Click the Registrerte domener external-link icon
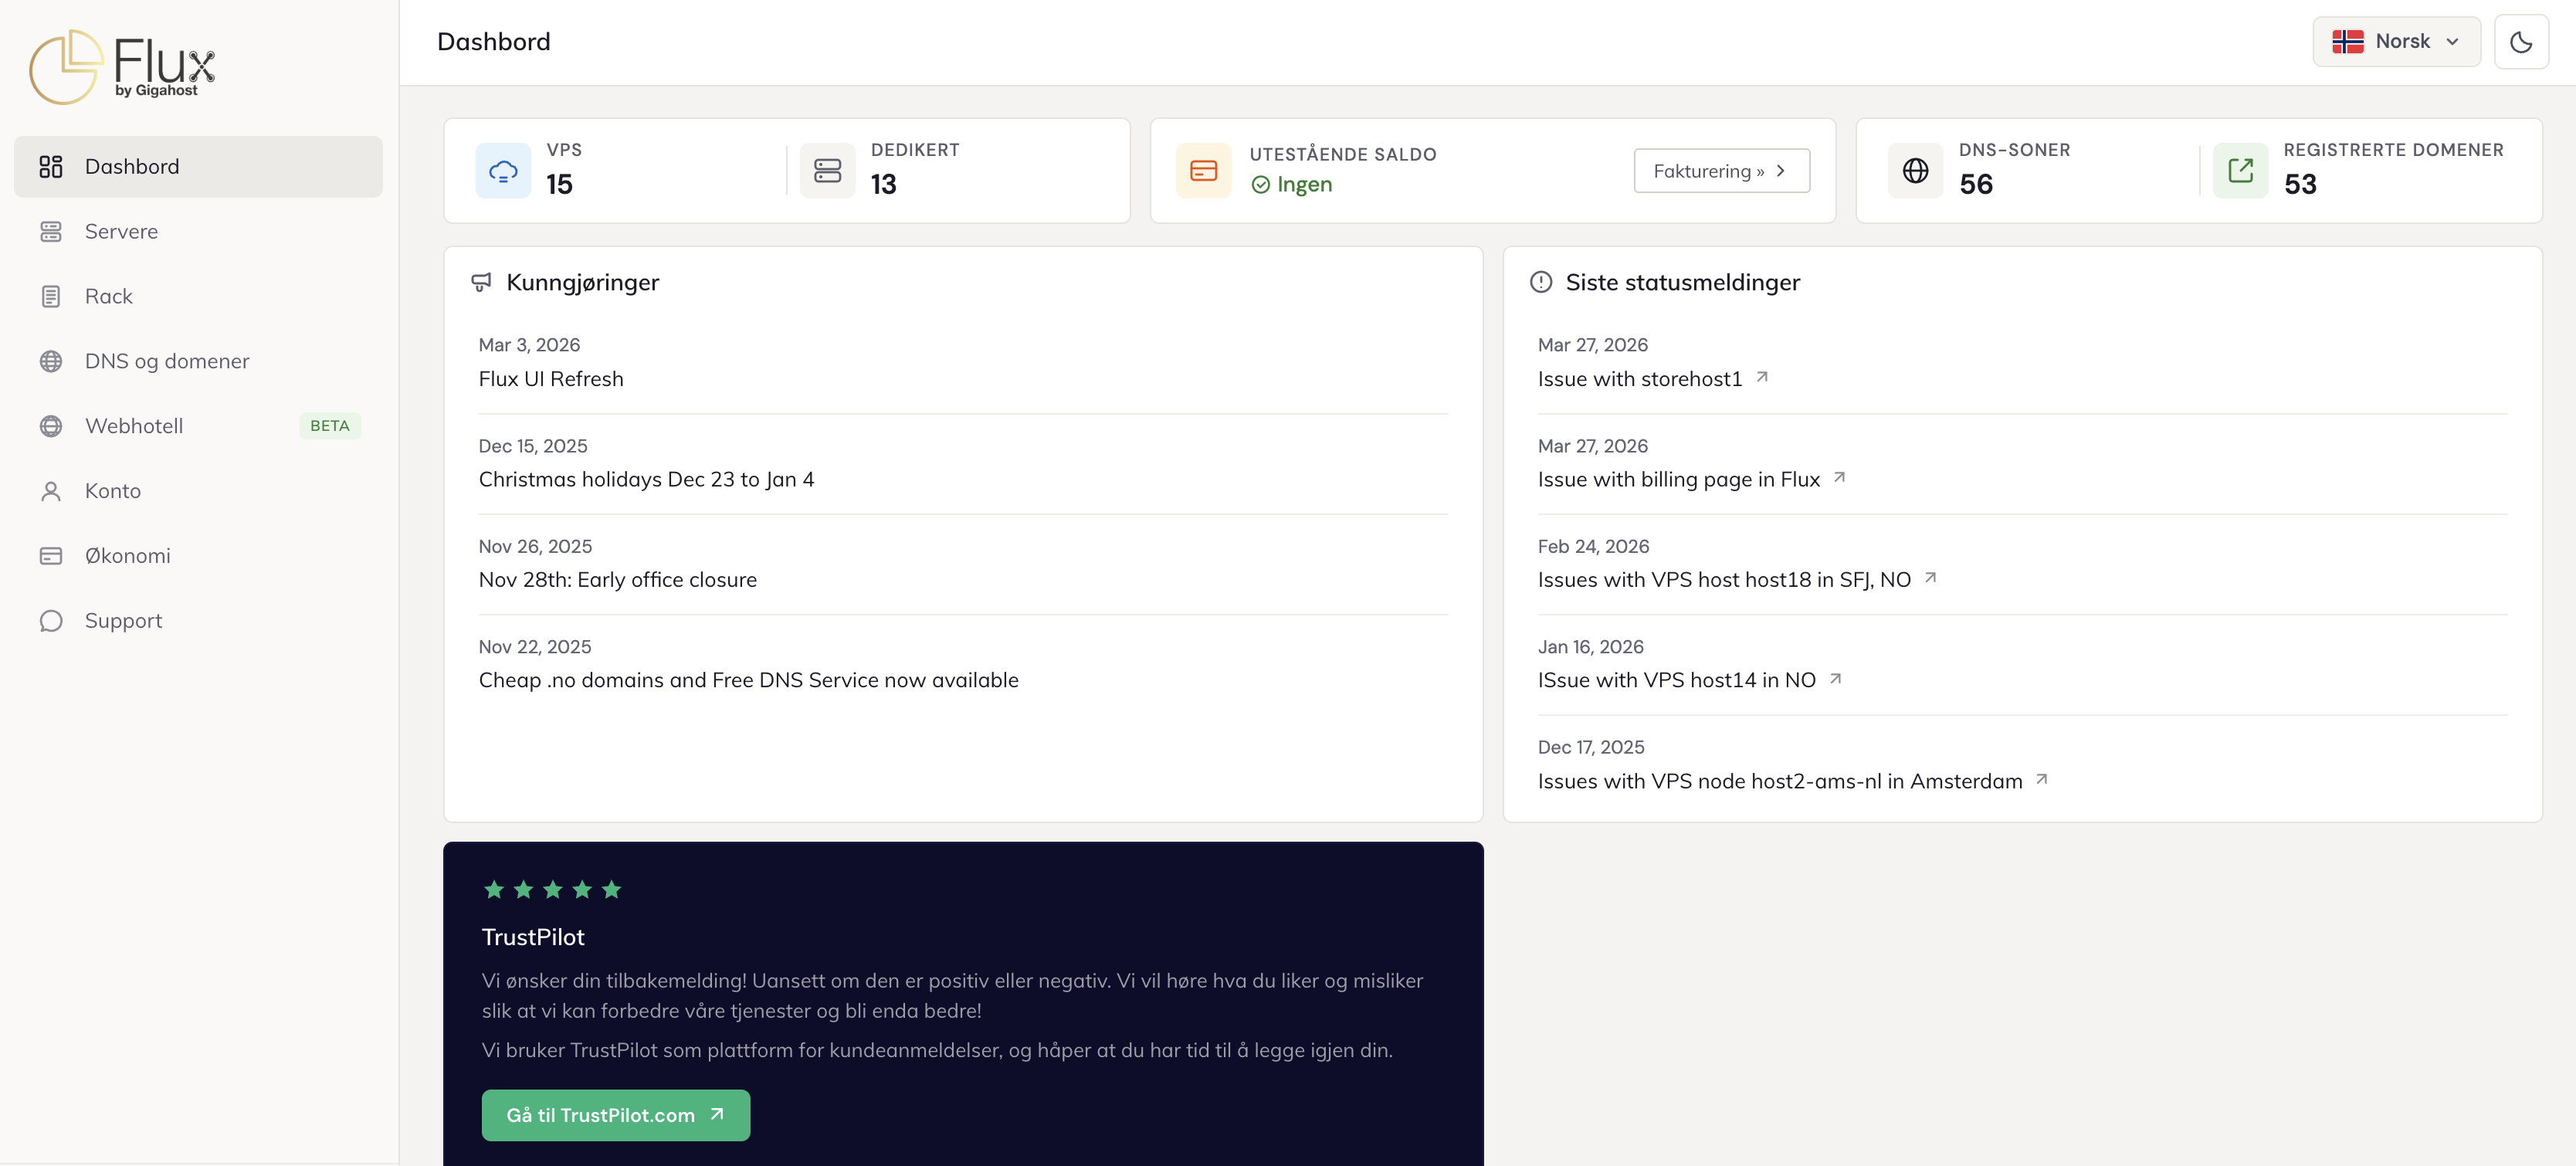Image resolution: width=2576 pixels, height=1166 pixels. (x=2240, y=171)
